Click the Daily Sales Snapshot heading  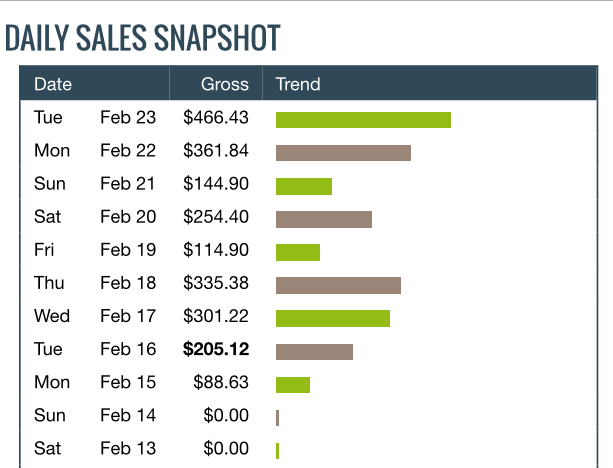(142, 37)
